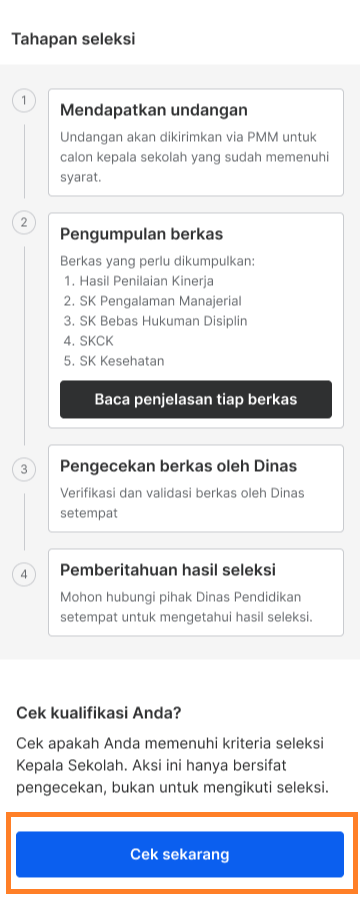Select step 4 circle indicator
The width and height of the screenshot is (360, 900).
(x=24, y=574)
